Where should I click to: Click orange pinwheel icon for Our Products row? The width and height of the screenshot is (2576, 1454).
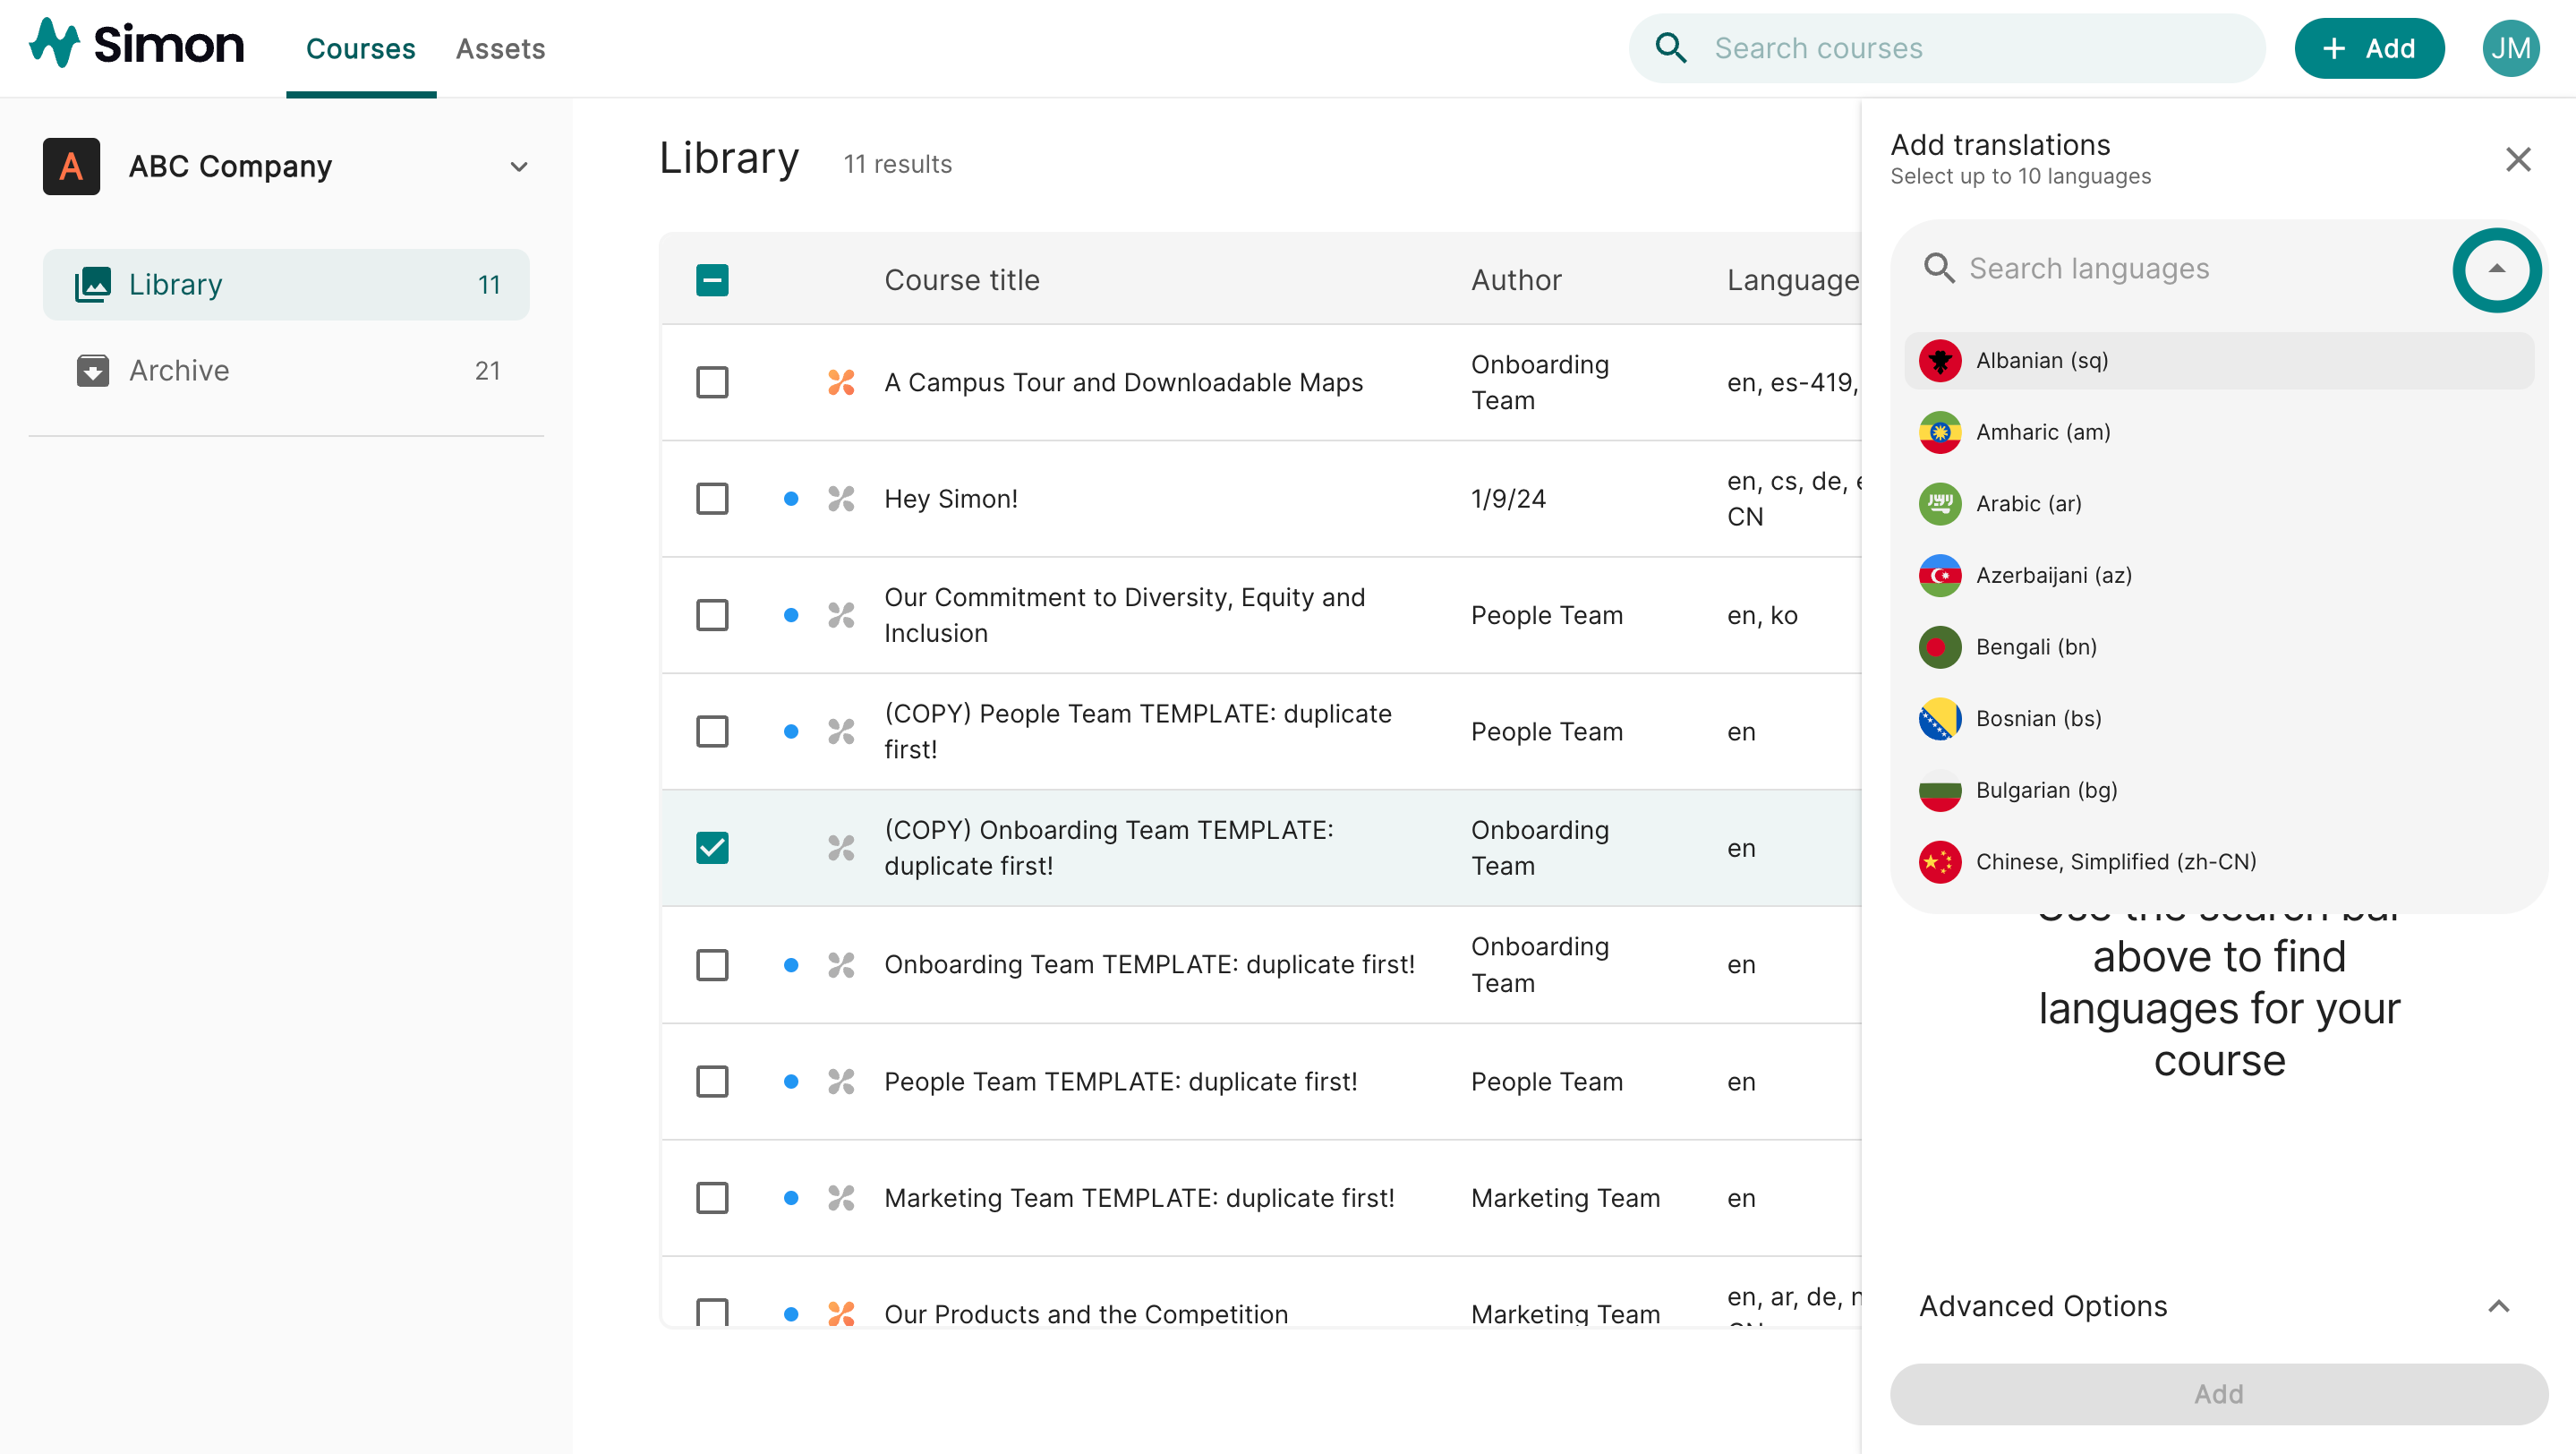(x=841, y=1313)
